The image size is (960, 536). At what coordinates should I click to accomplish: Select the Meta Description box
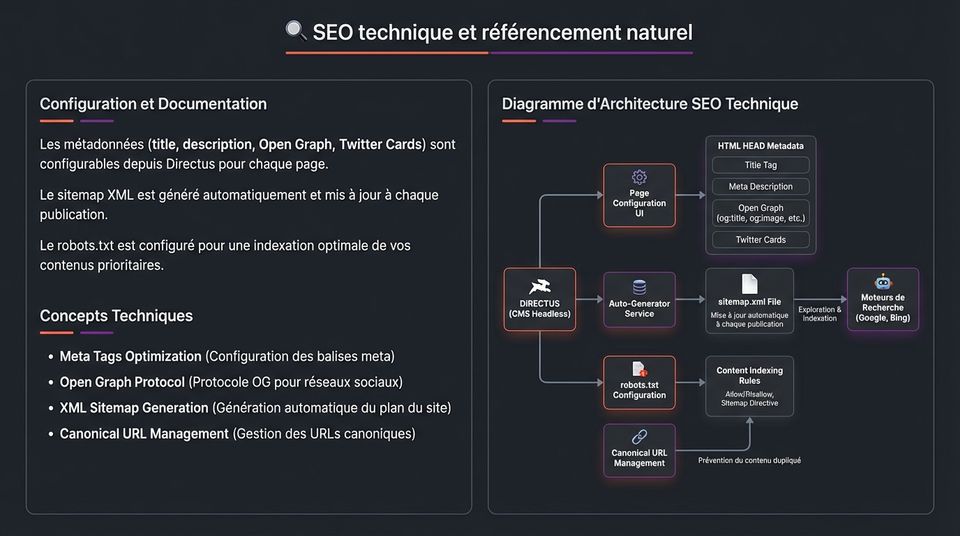[760, 186]
